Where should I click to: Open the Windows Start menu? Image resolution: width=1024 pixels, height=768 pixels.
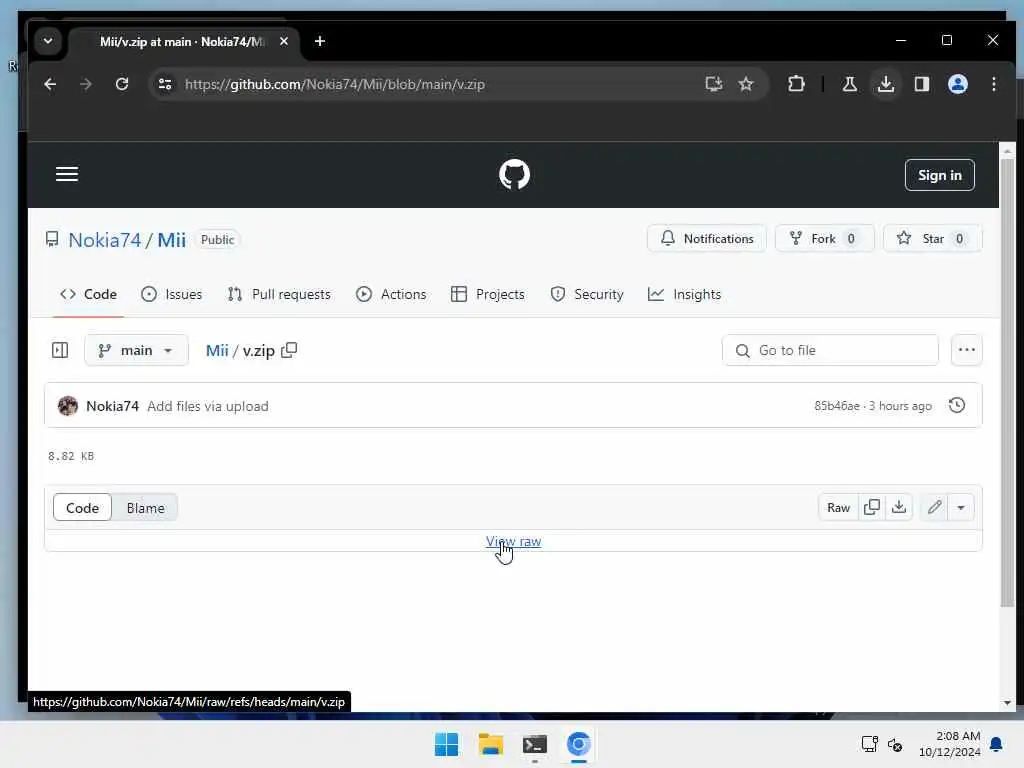tap(447, 744)
